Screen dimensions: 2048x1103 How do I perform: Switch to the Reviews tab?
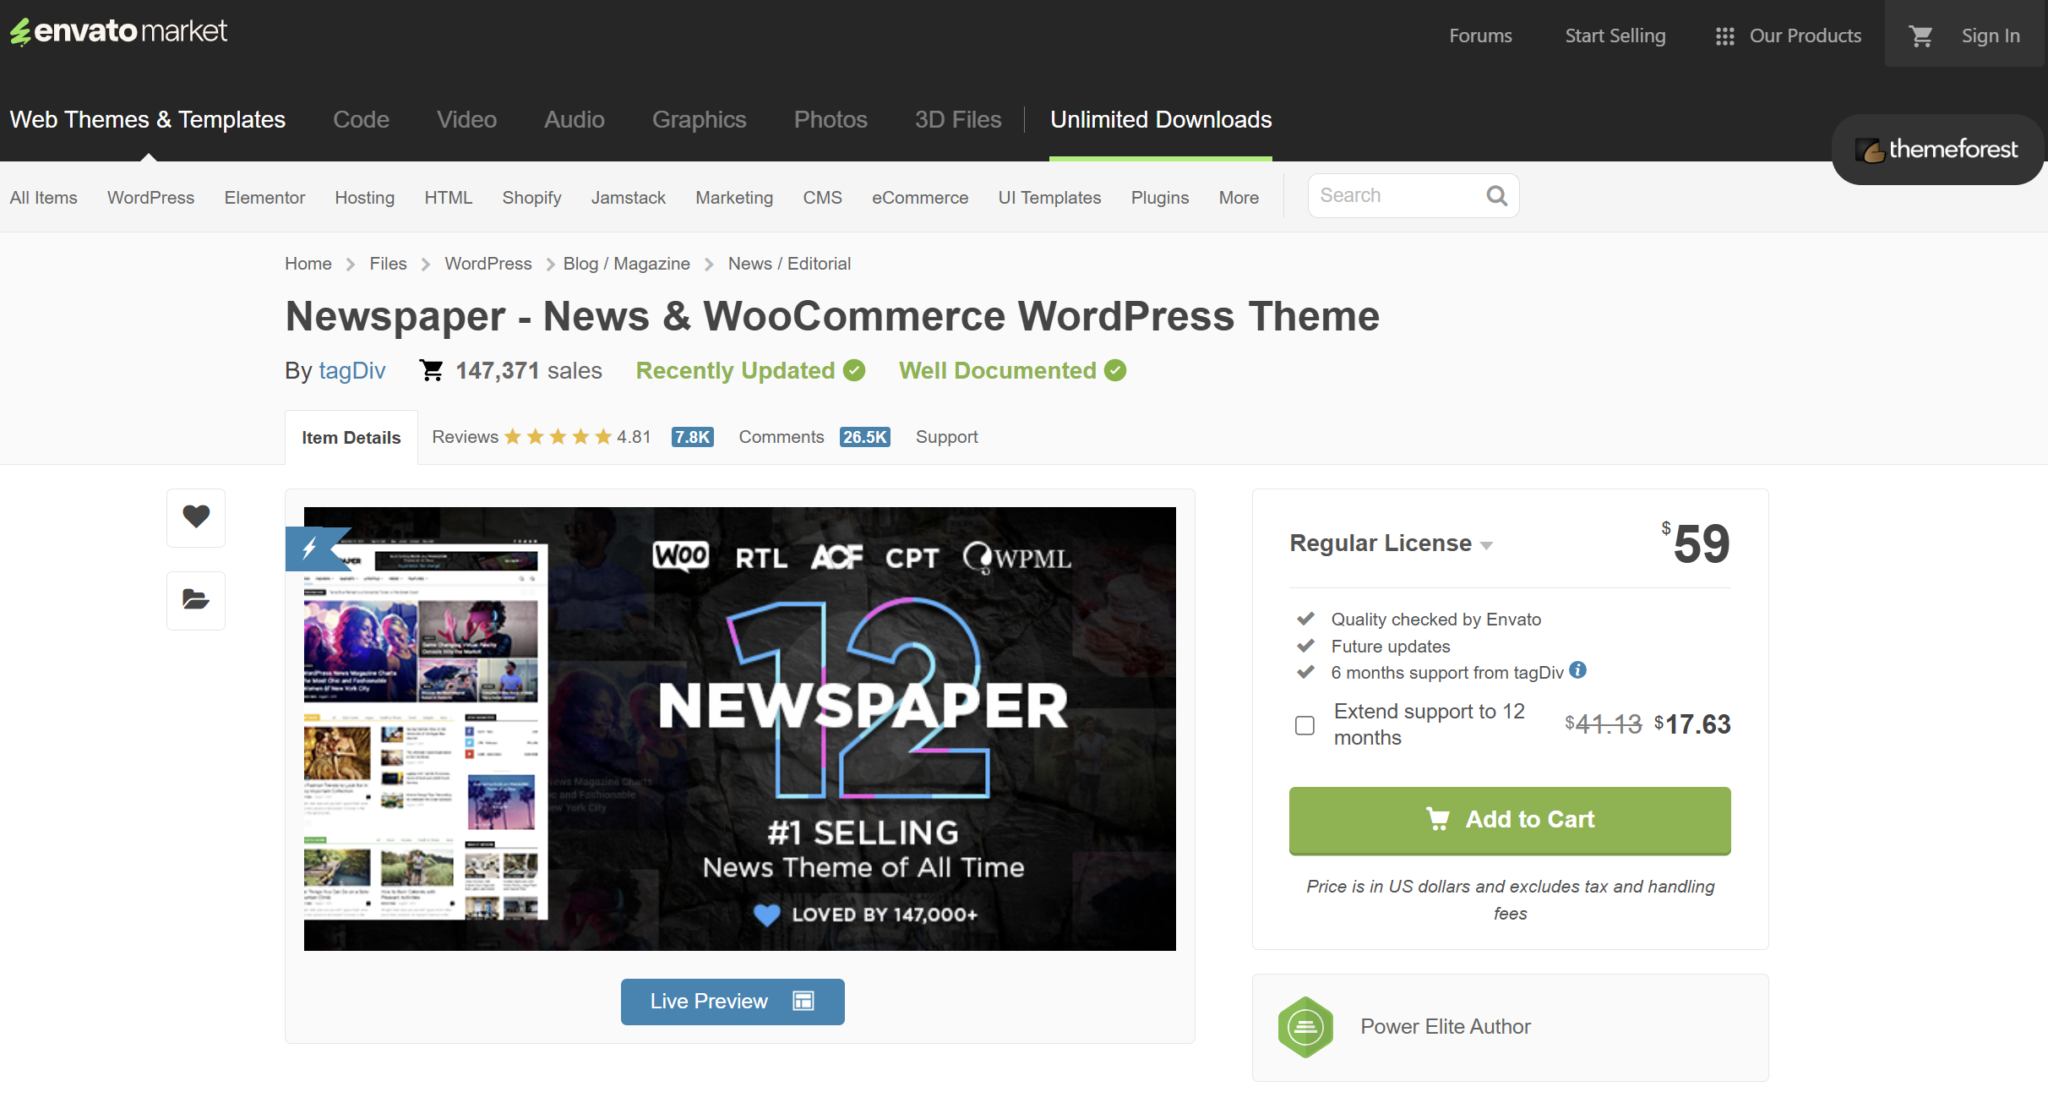pyautogui.click(x=464, y=436)
